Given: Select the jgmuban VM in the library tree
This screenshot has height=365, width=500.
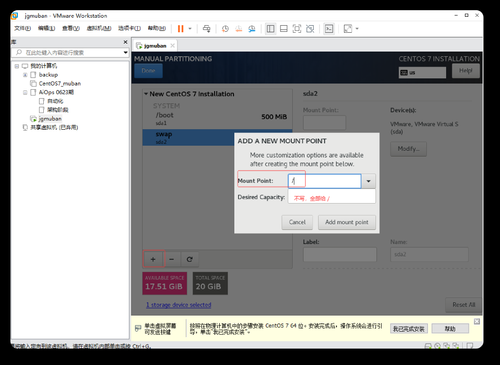Looking at the screenshot, I should click(50, 119).
